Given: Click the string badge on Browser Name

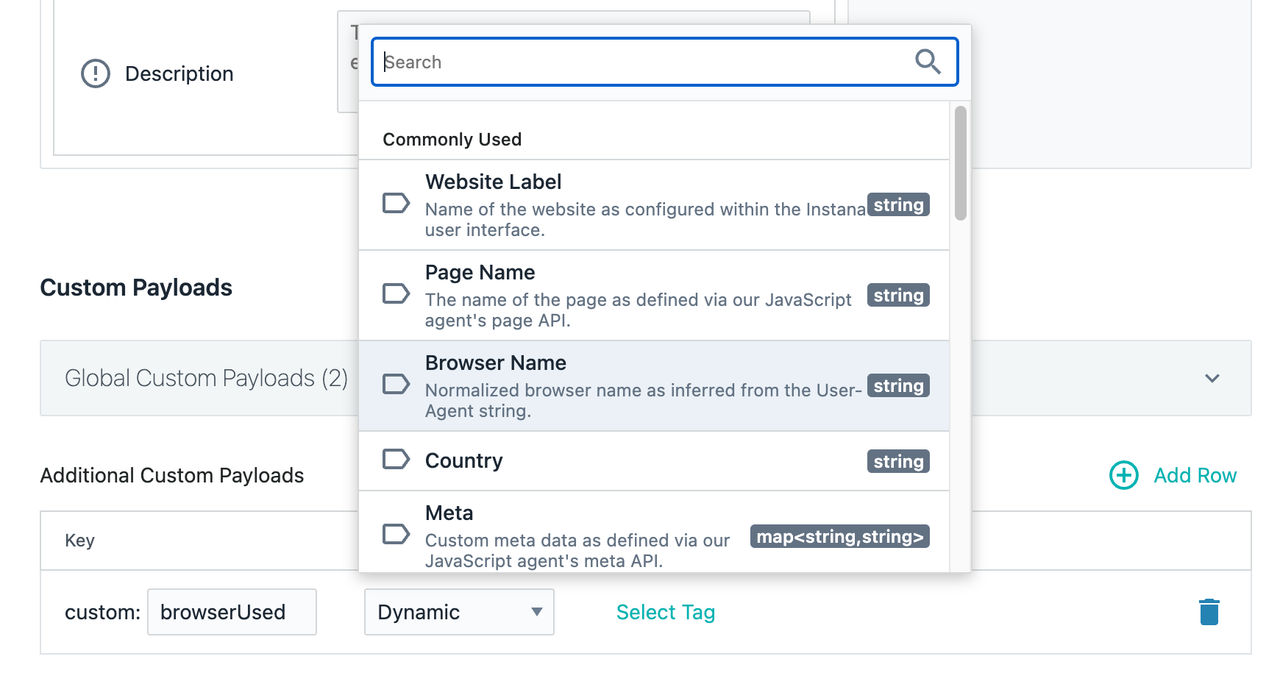Looking at the screenshot, I should [x=898, y=386].
